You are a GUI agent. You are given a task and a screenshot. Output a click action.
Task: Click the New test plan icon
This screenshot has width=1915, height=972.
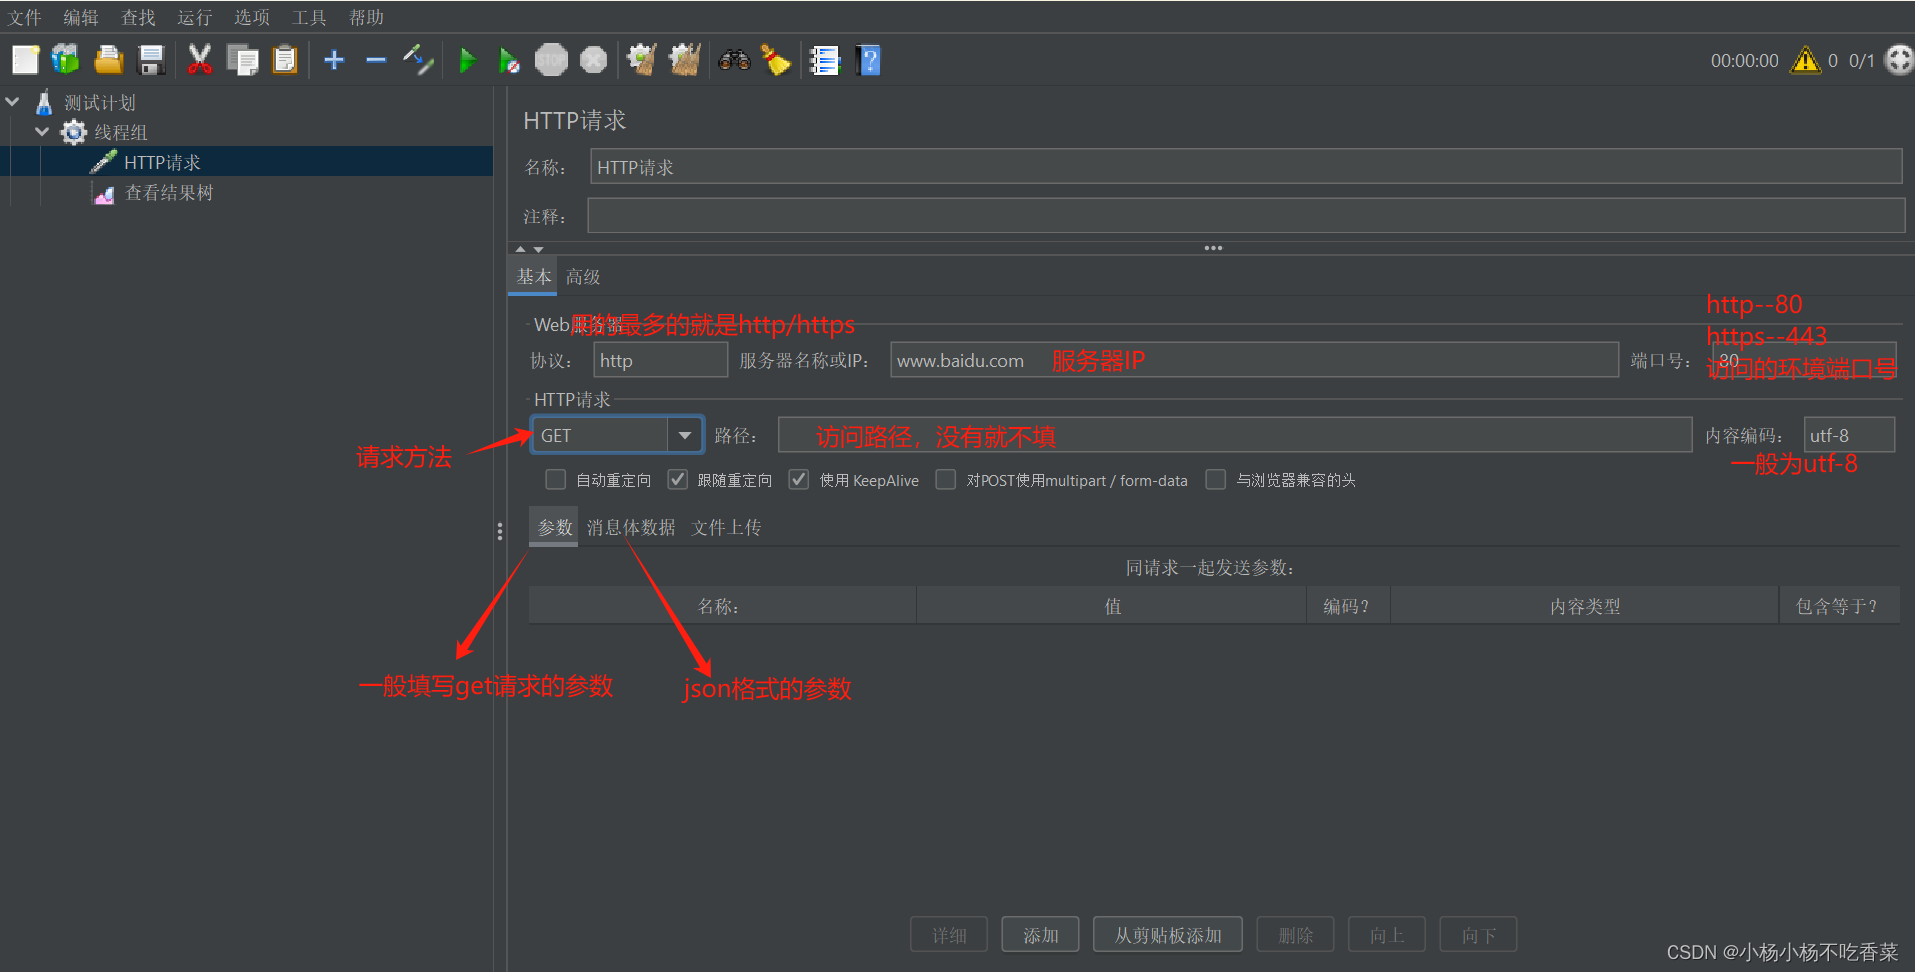click(25, 60)
